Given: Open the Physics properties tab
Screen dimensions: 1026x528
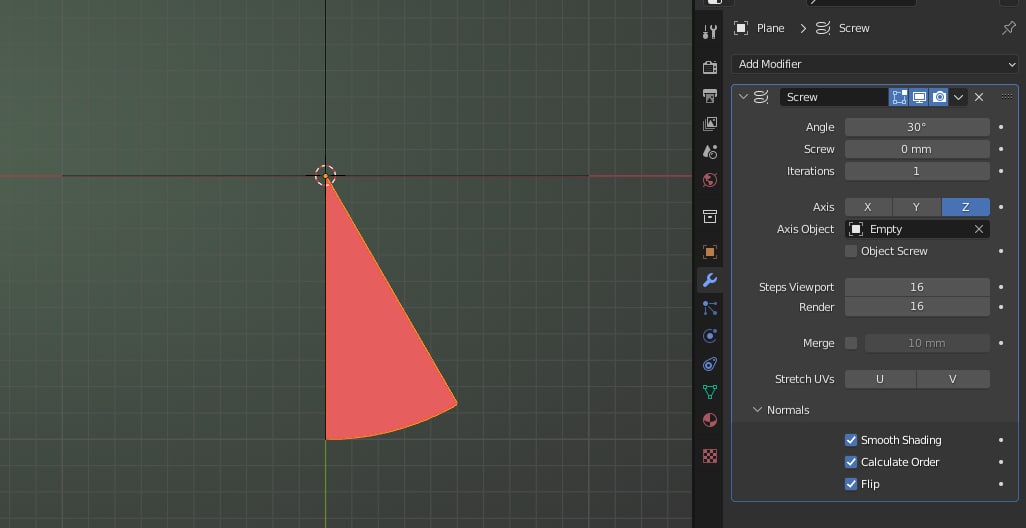Looking at the screenshot, I should (710, 336).
